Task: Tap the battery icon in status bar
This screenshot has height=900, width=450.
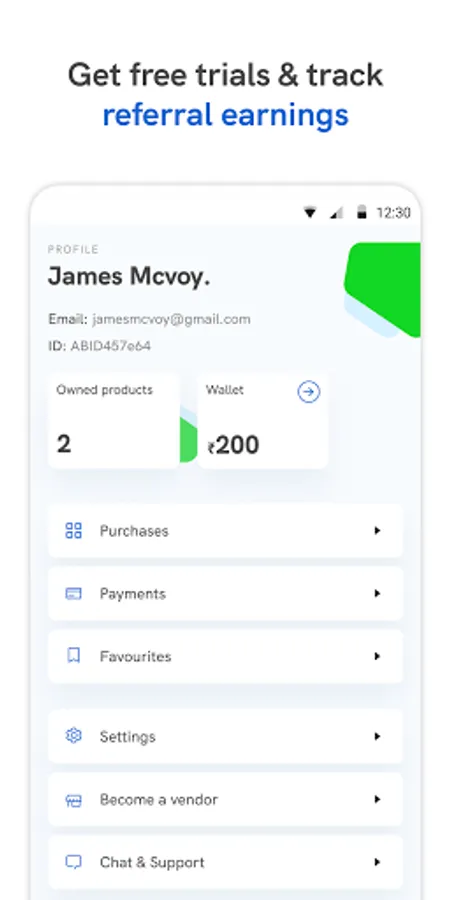Action: pos(362,213)
